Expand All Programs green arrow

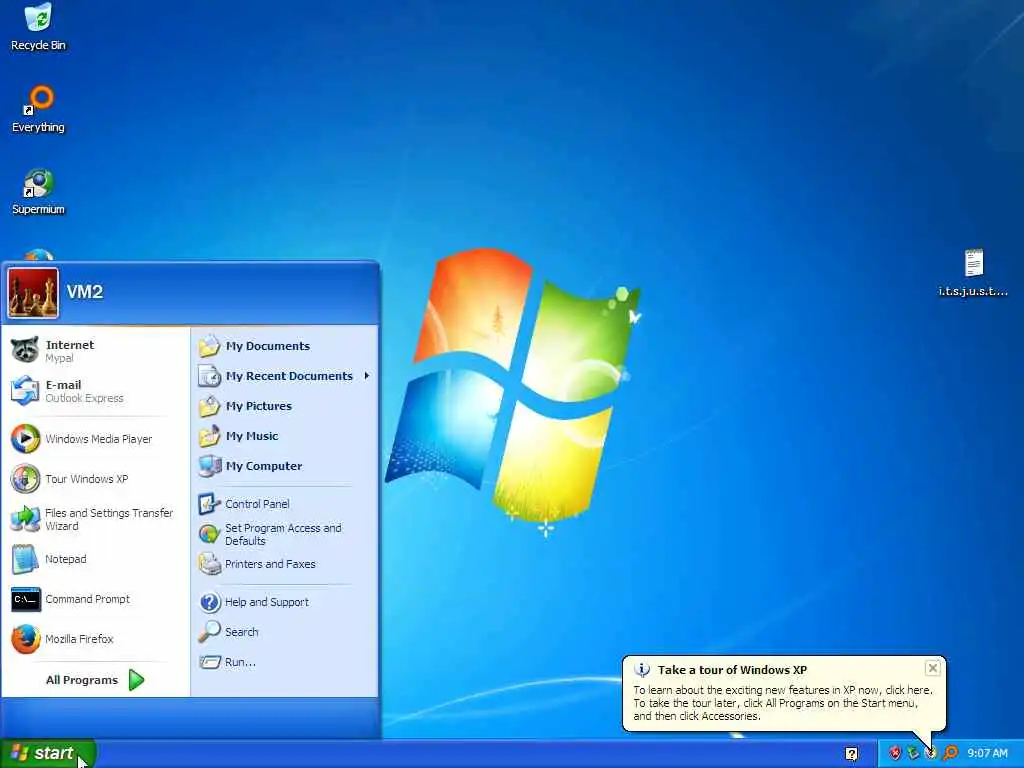tap(136, 680)
